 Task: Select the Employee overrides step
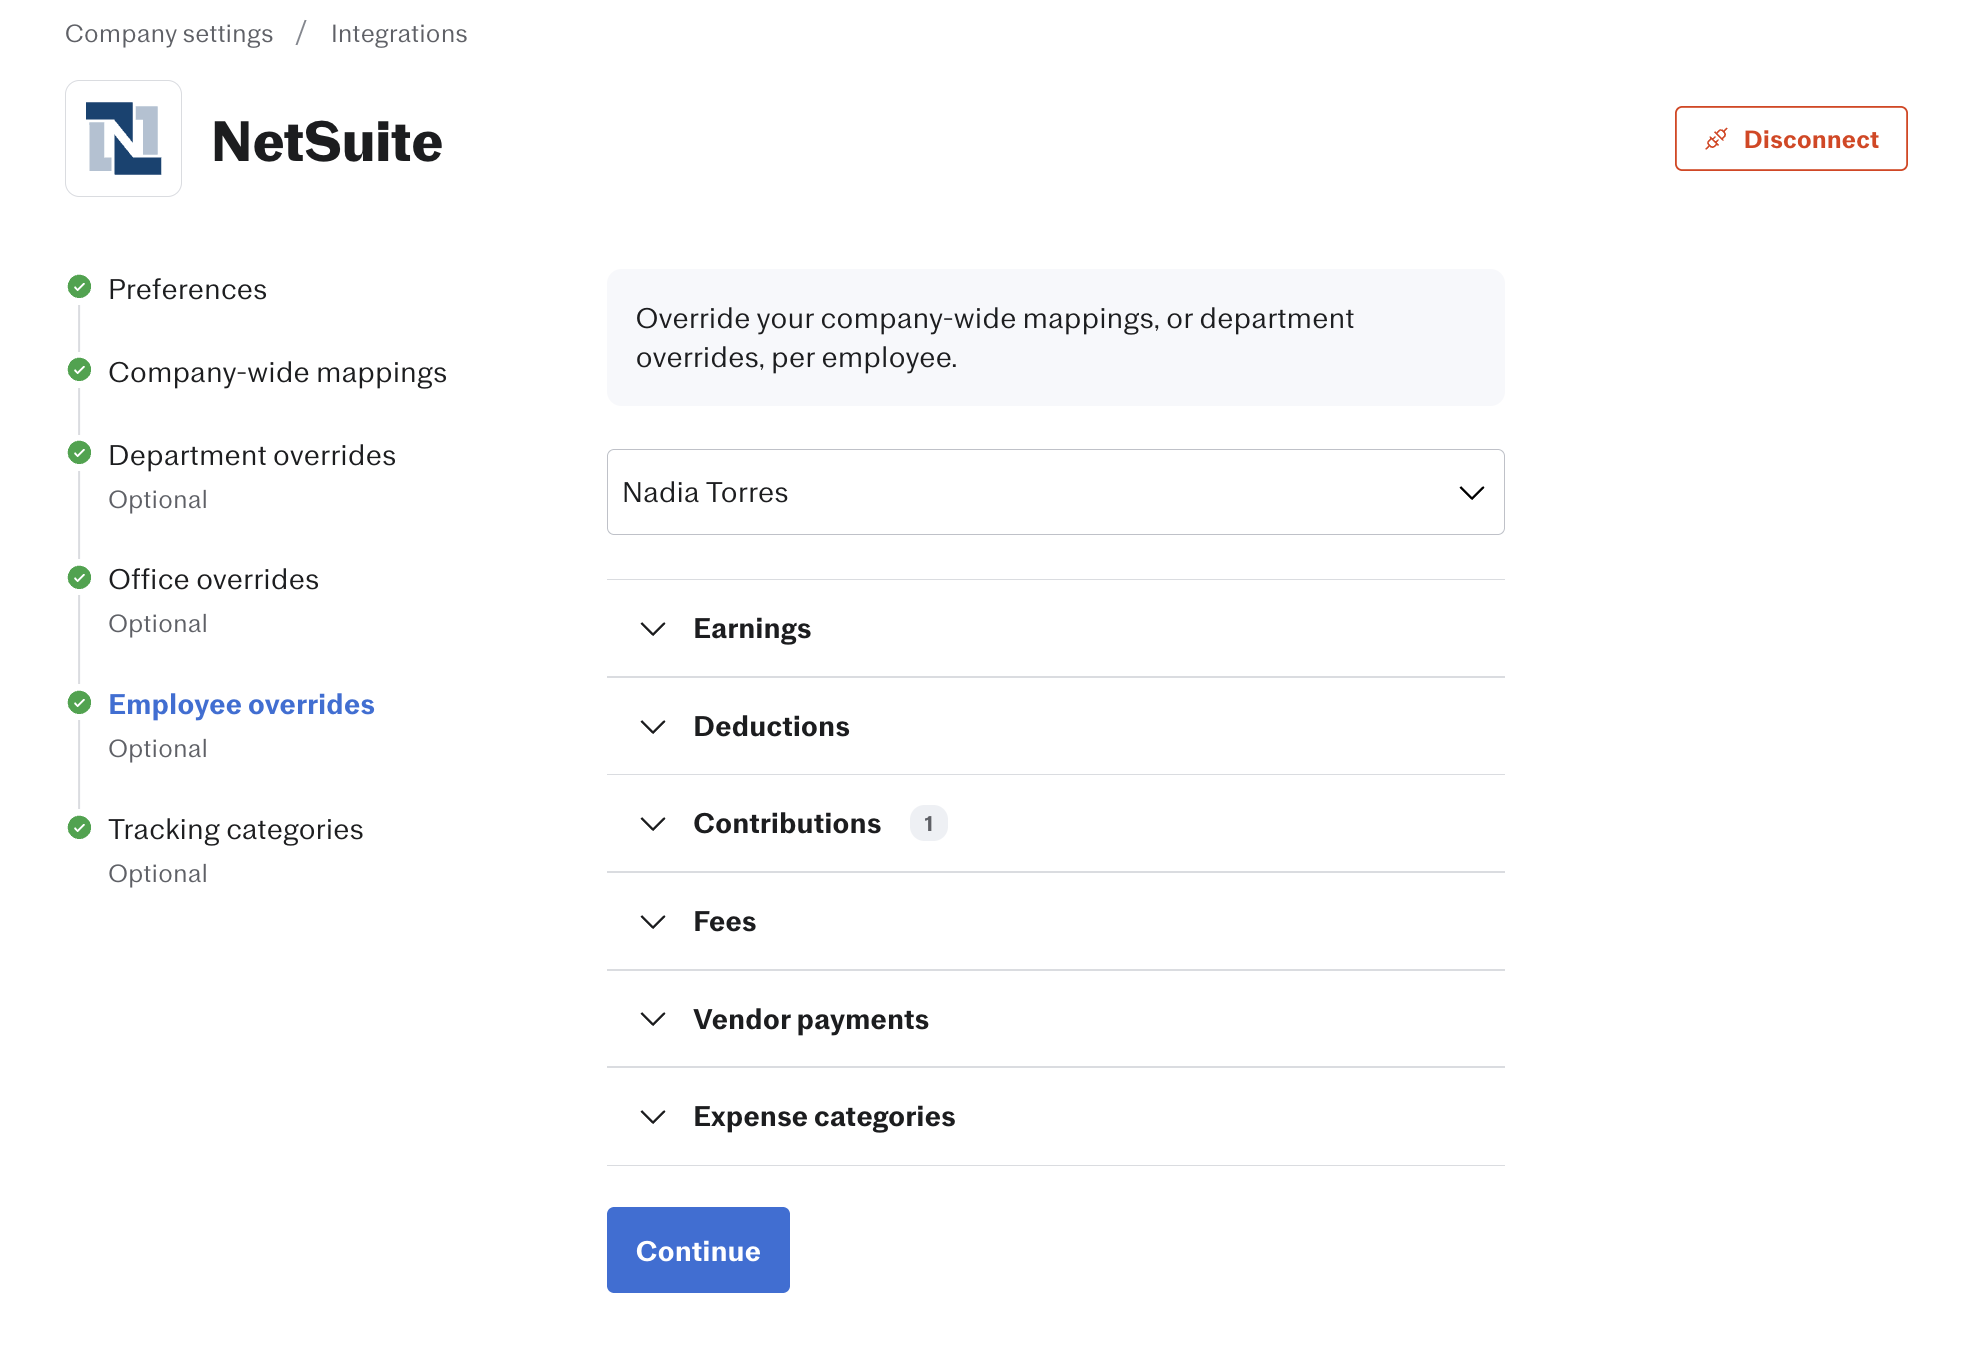(241, 704)
